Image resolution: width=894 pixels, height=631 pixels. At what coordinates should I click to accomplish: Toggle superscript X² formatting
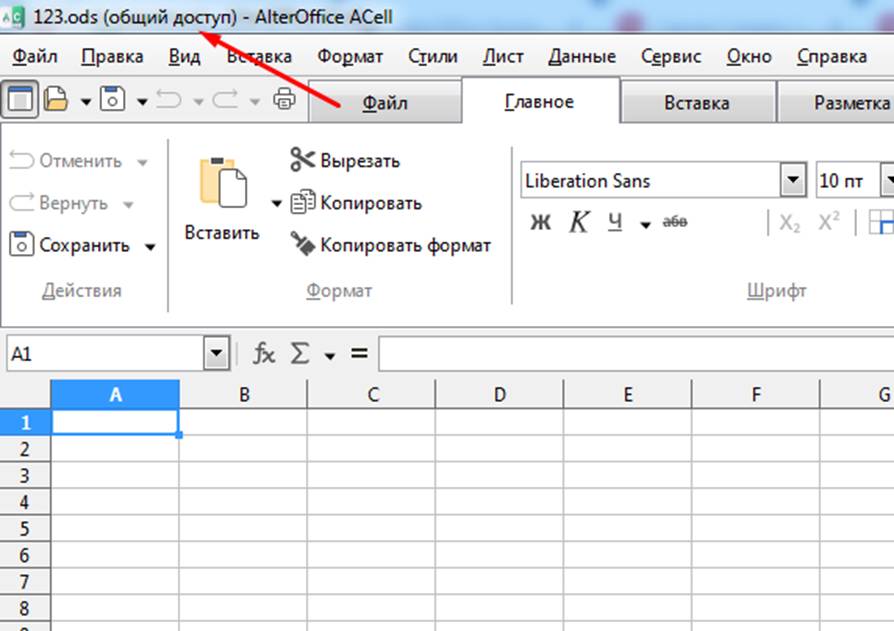828,221
